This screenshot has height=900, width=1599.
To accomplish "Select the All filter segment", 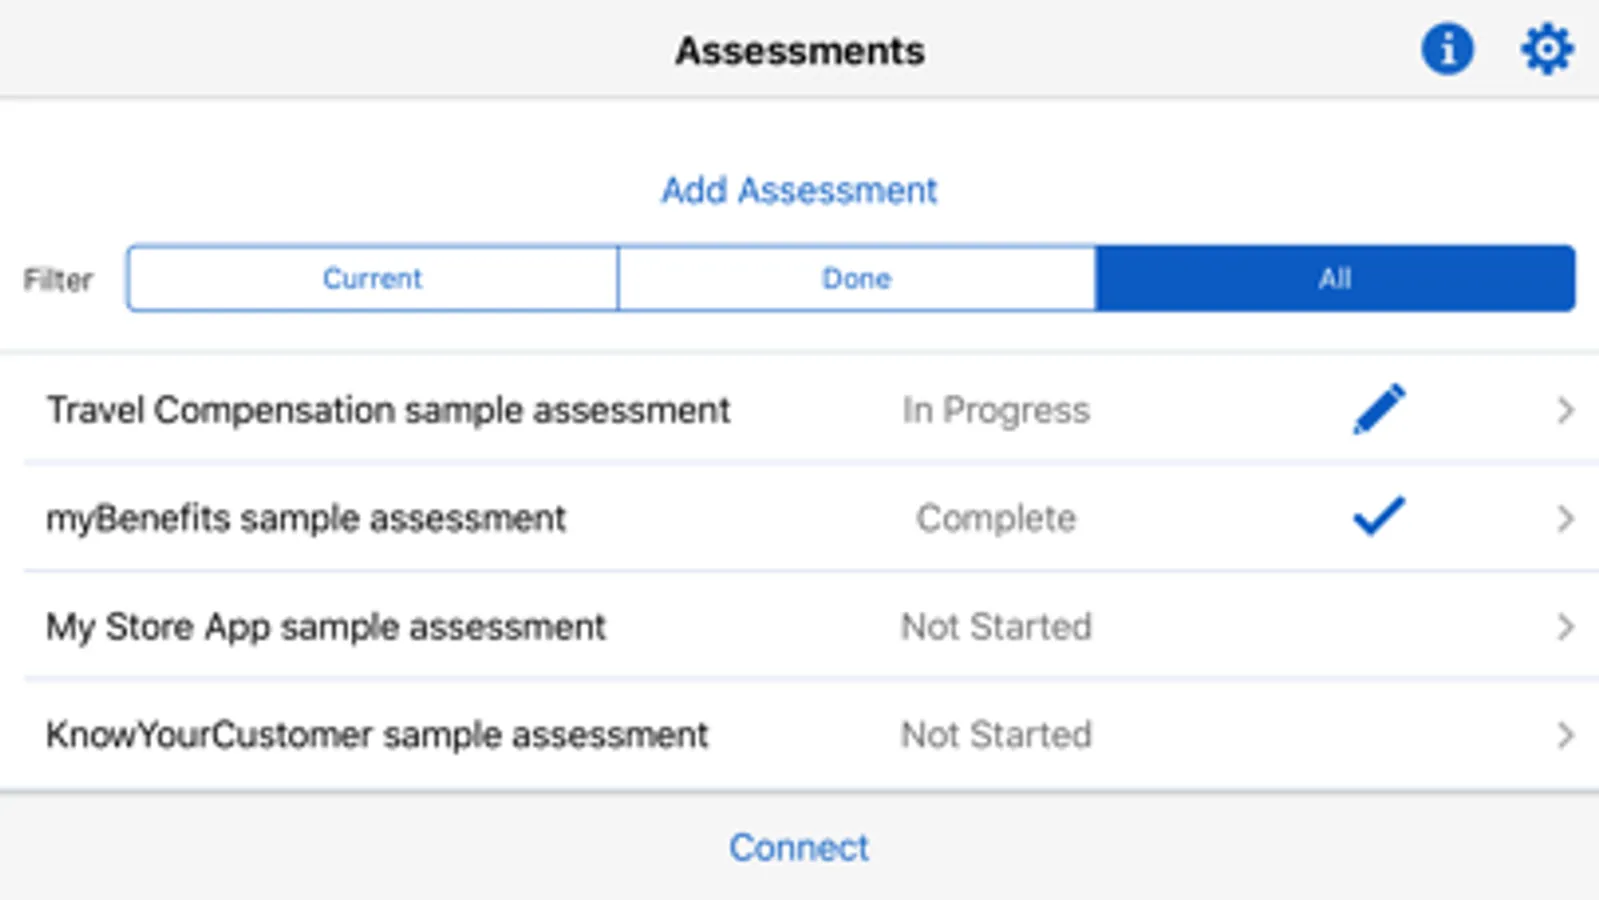I will point(1335,278).
